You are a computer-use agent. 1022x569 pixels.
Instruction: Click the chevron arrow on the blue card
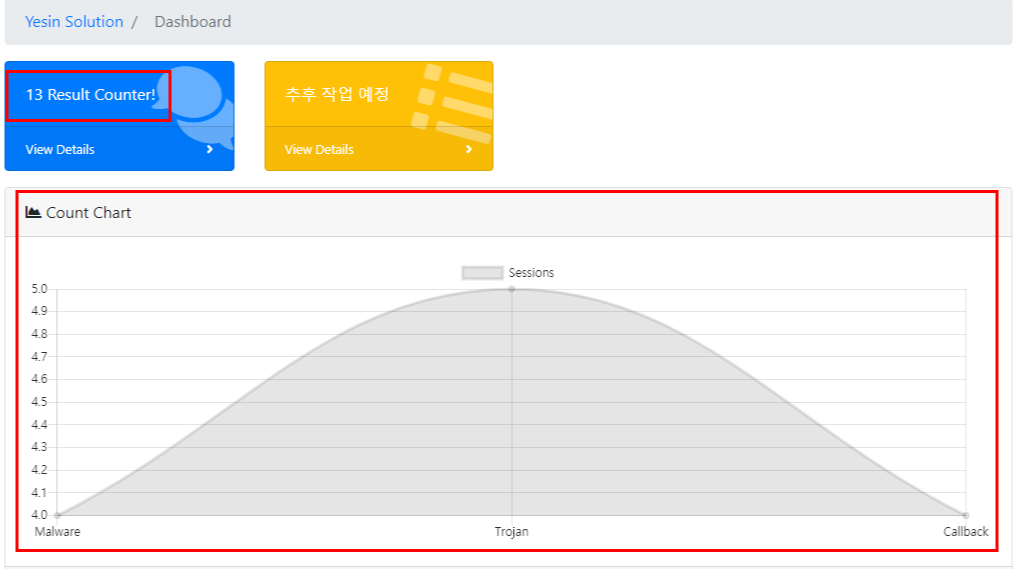tap(210, 149)
